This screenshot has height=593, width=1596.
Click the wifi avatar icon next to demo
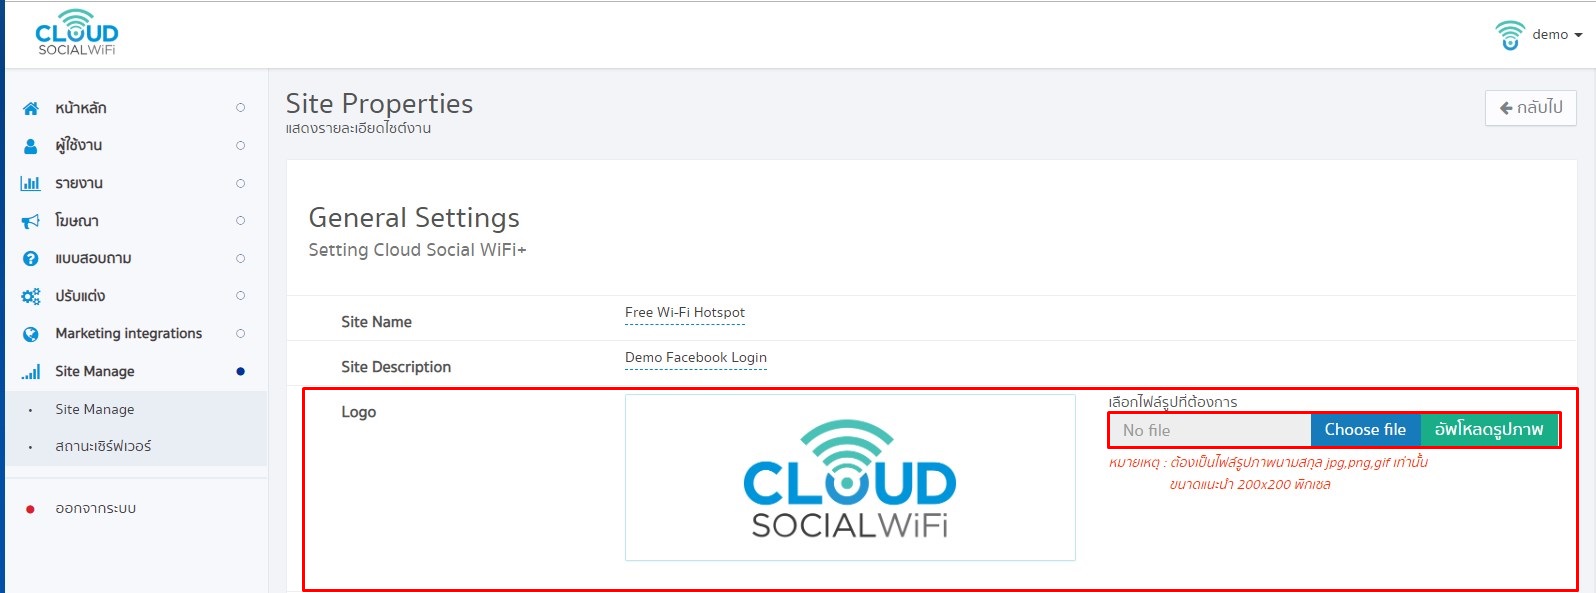[1509, 34]
